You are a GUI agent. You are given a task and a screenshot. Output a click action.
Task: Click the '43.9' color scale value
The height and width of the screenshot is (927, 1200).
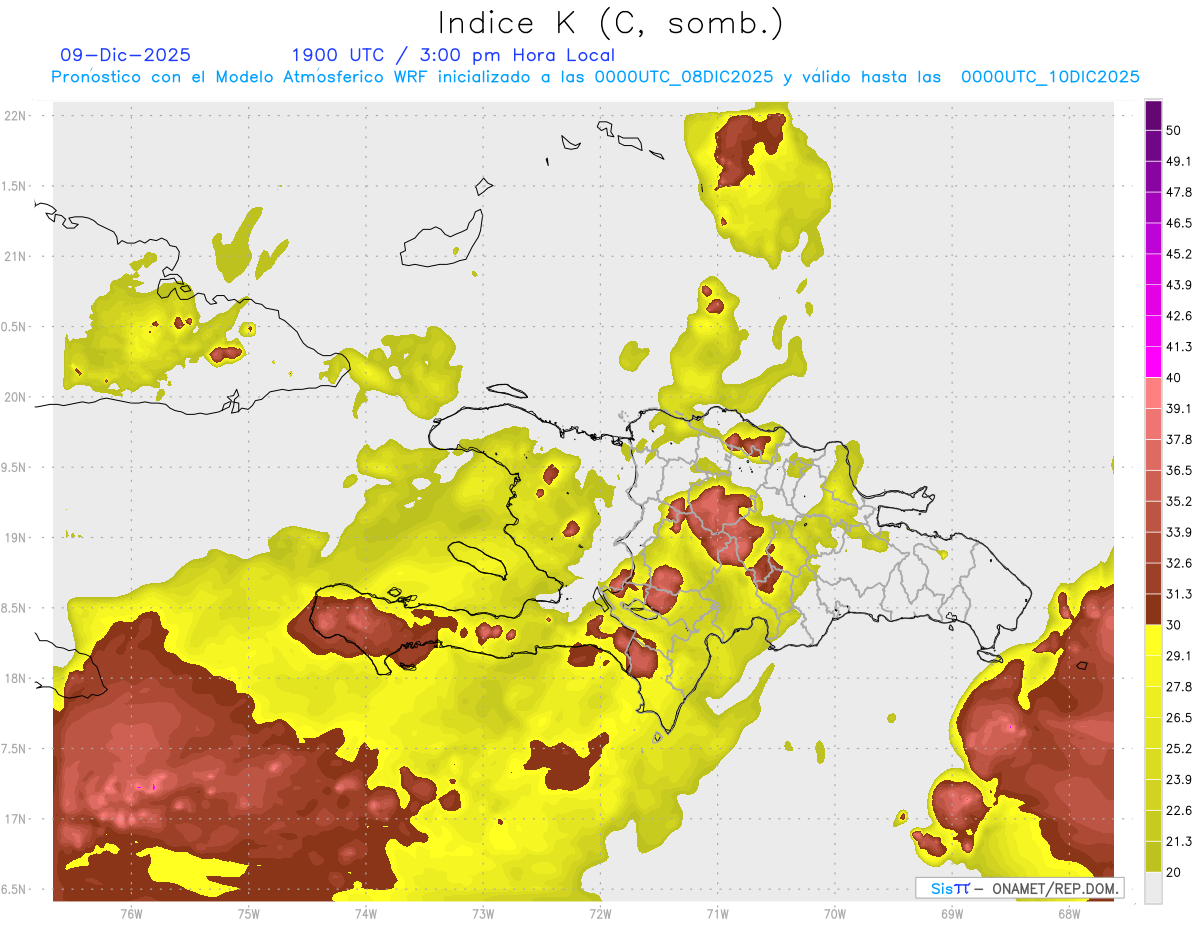click(1179, 285)
